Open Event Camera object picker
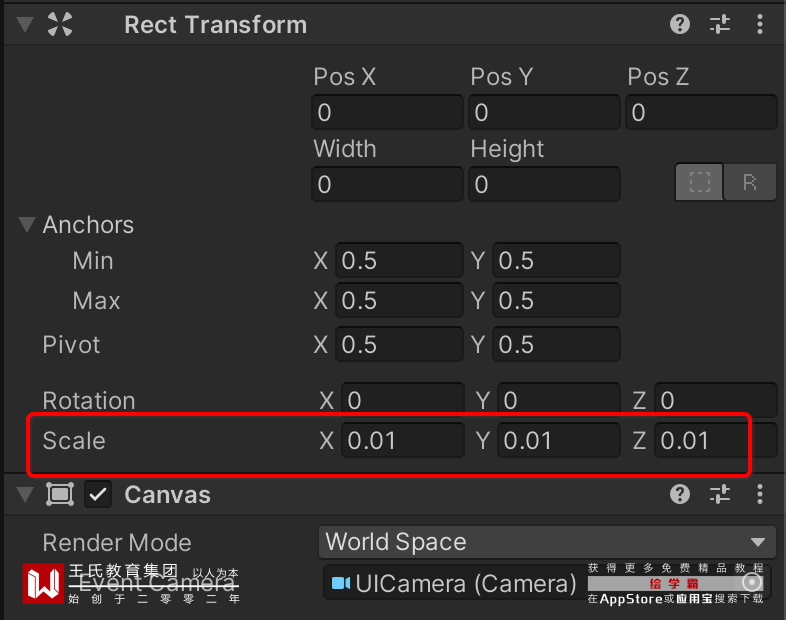Viewport: 786px width, 620px height. tap(753, 582)
